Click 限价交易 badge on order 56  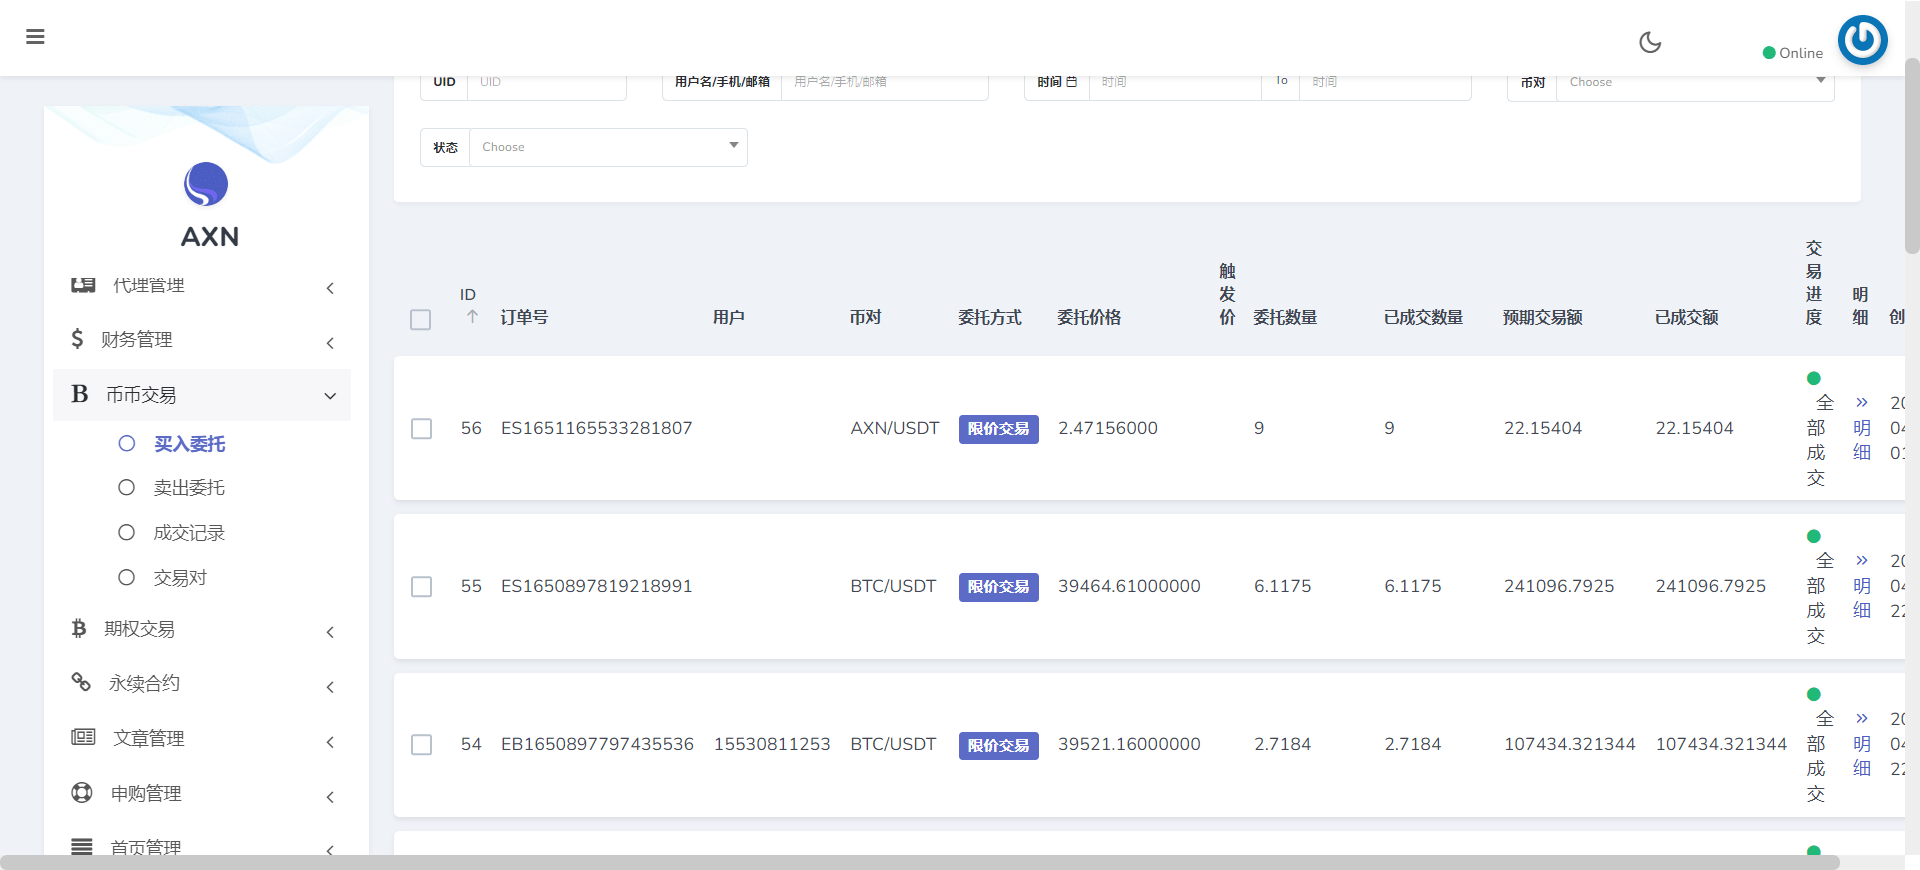click(x=998, y=429)
